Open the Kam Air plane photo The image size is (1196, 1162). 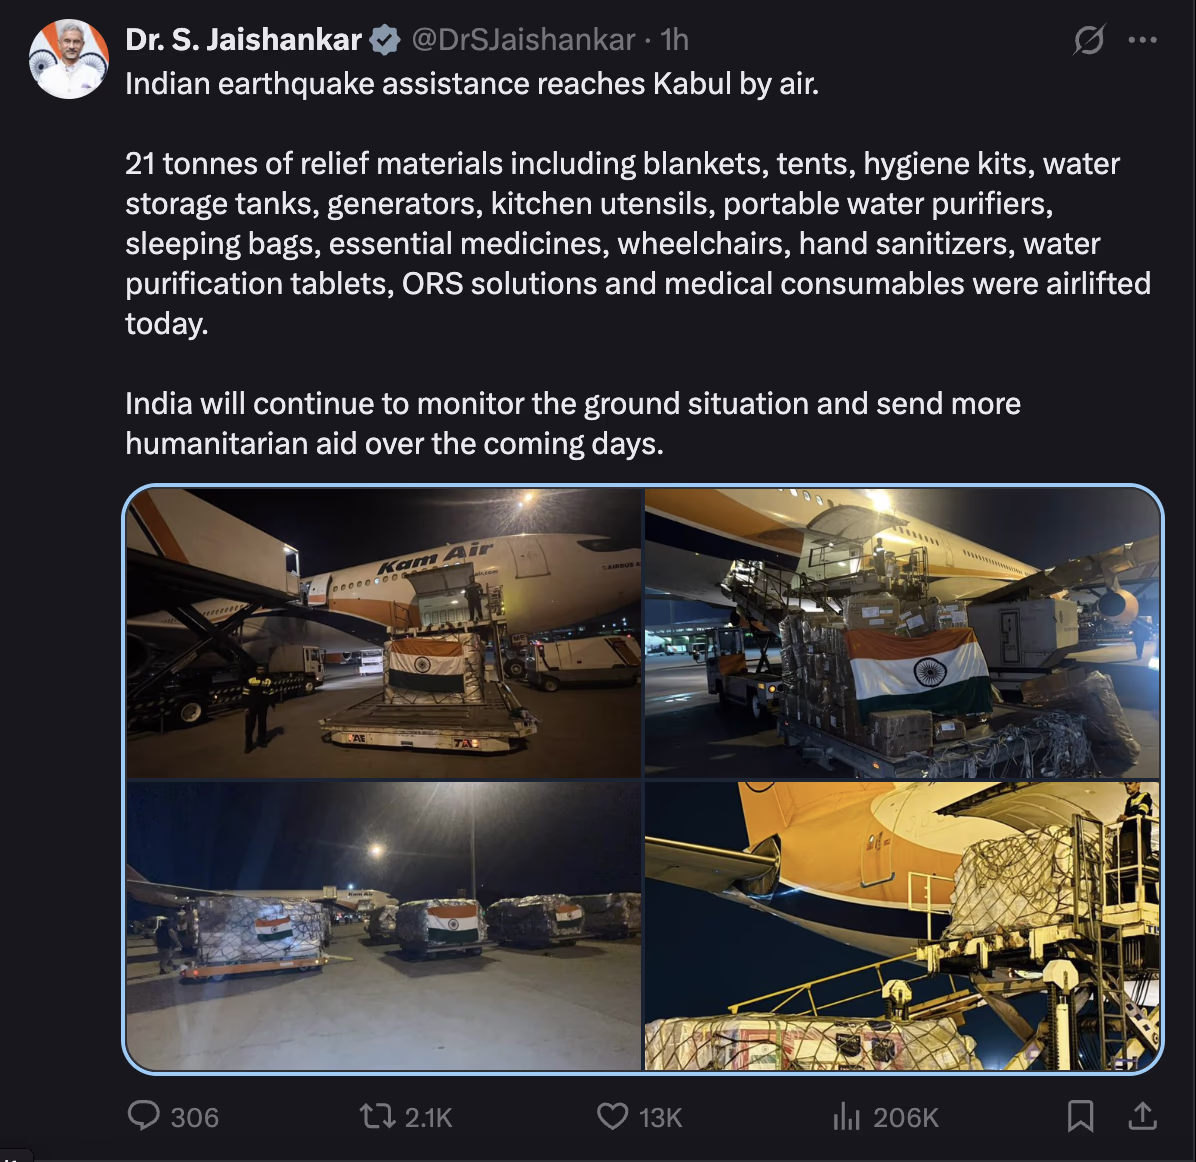tap(384, 632)
